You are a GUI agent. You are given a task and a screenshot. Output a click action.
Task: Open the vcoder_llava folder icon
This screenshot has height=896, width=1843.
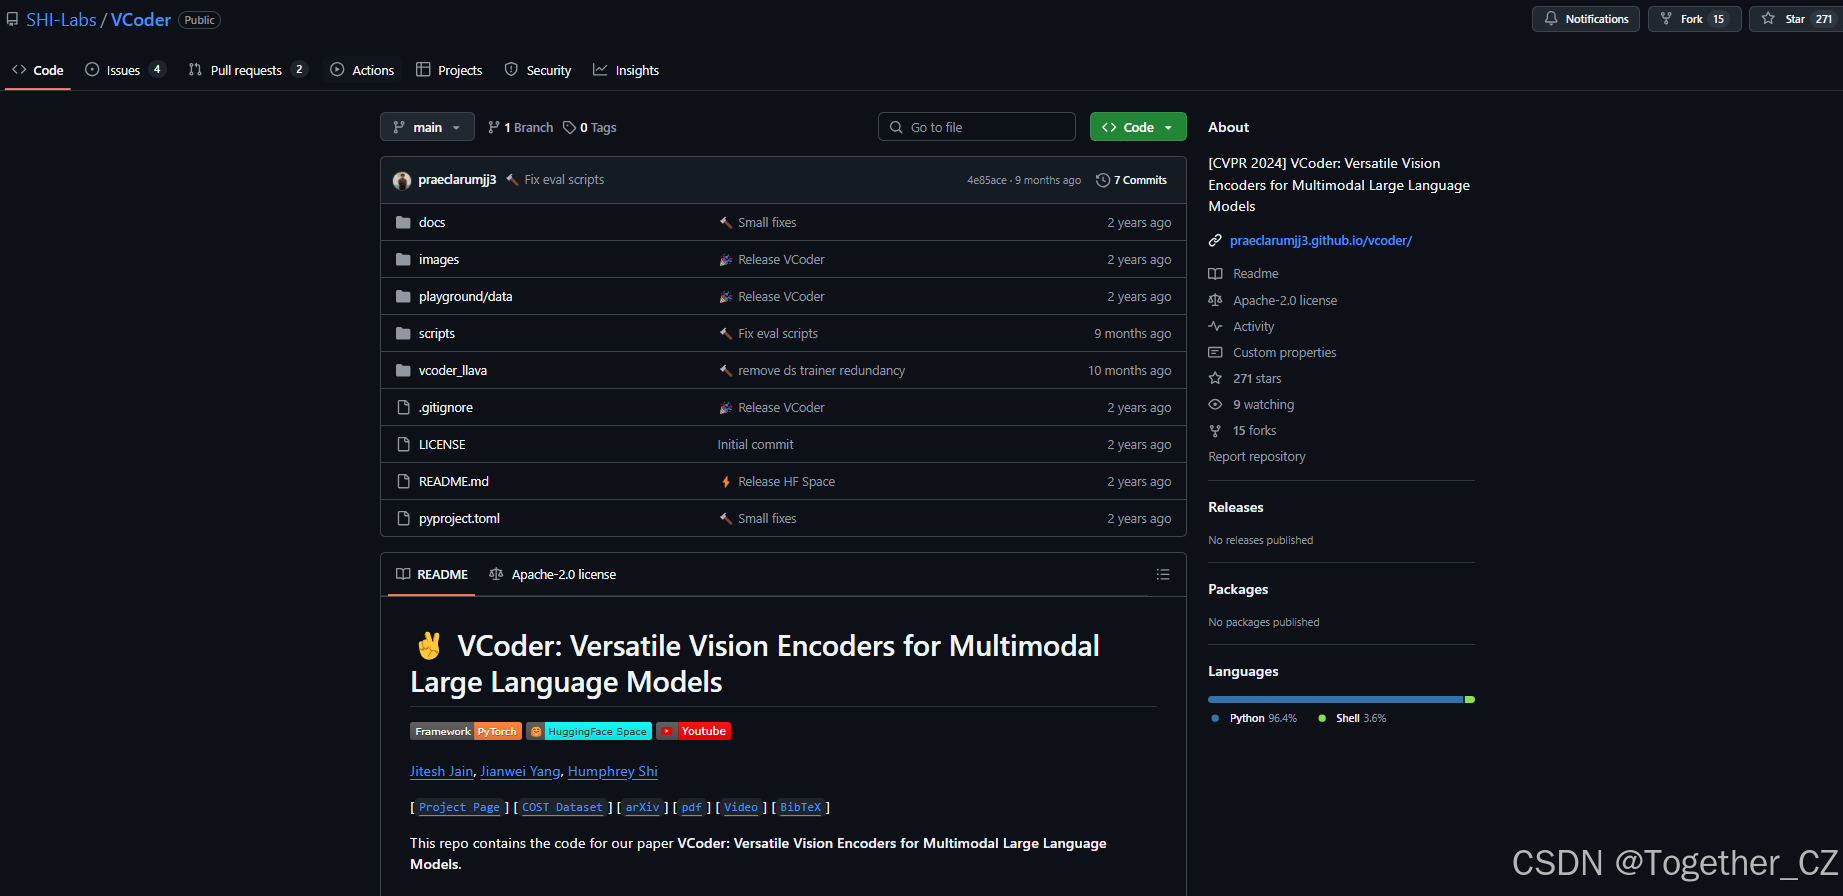click(403, 370)
